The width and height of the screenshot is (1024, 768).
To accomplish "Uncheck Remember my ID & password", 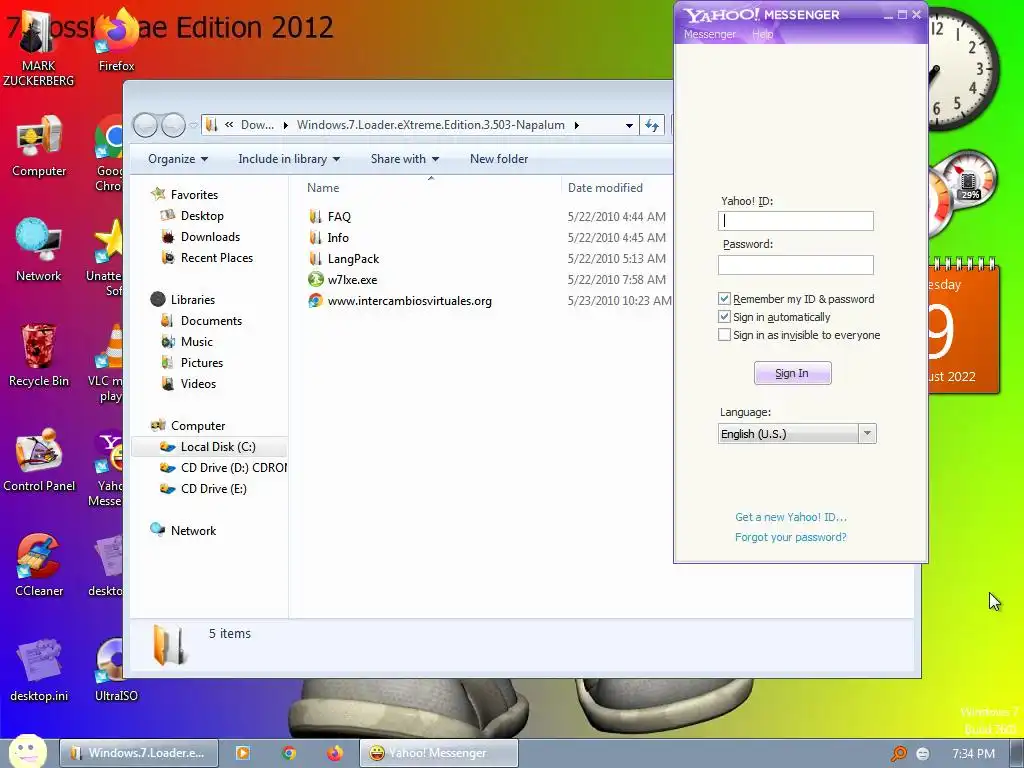I will [x=724, y=298].
